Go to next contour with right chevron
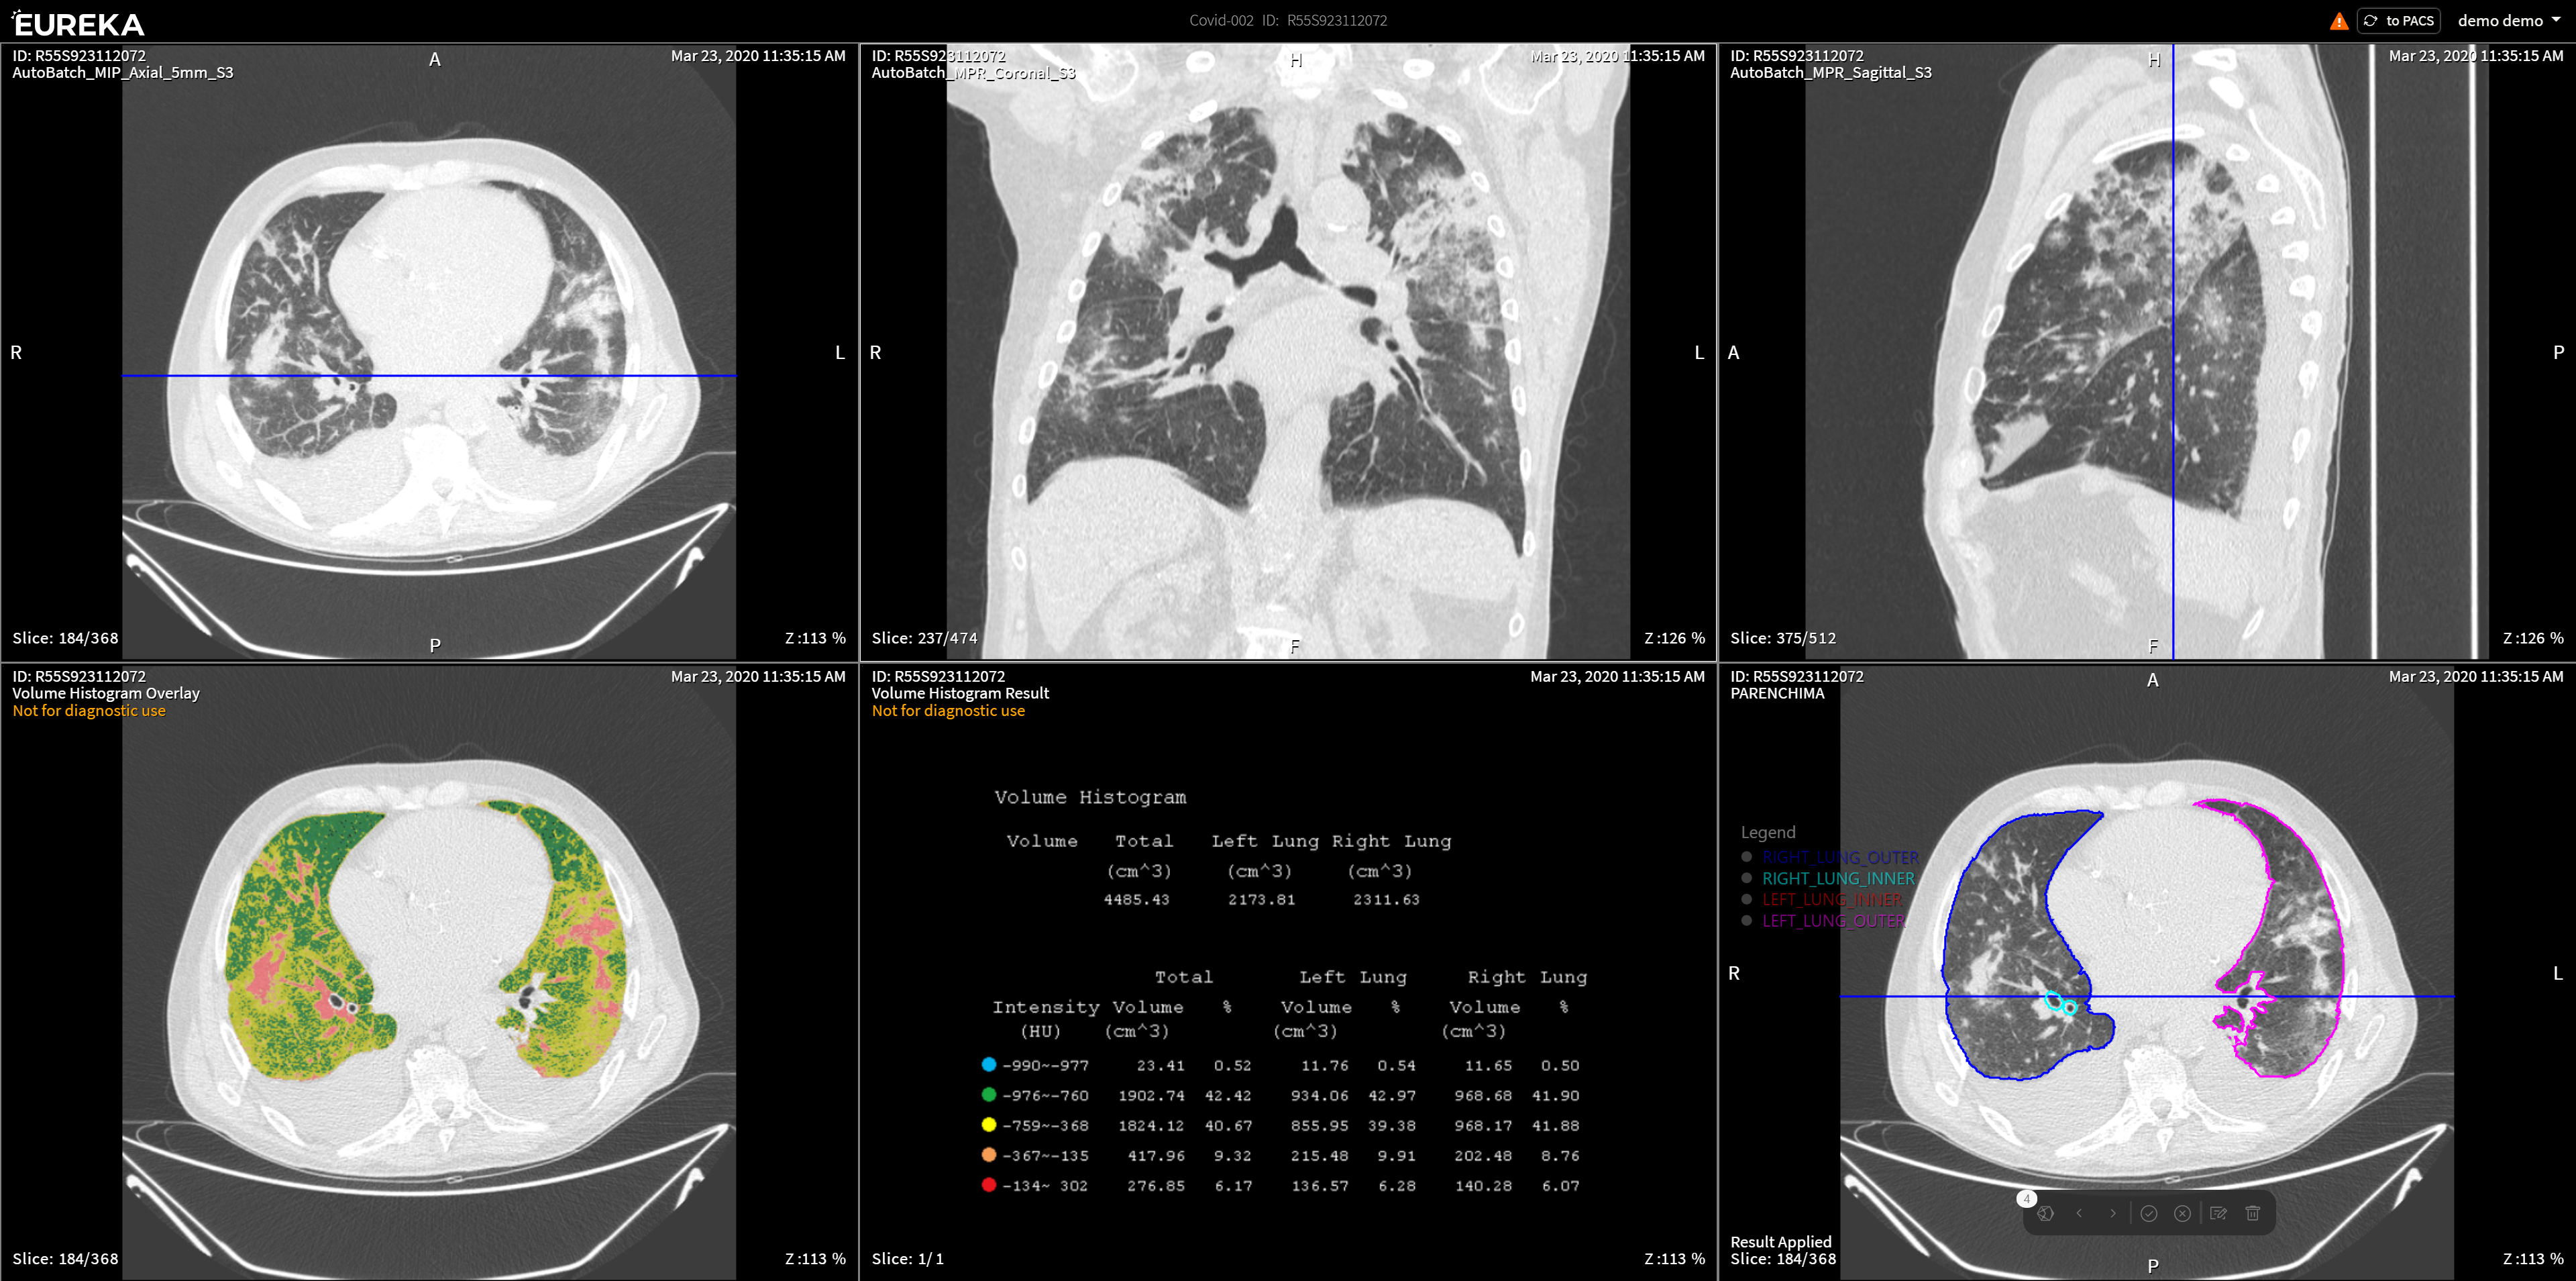 coord(2113,1214)
